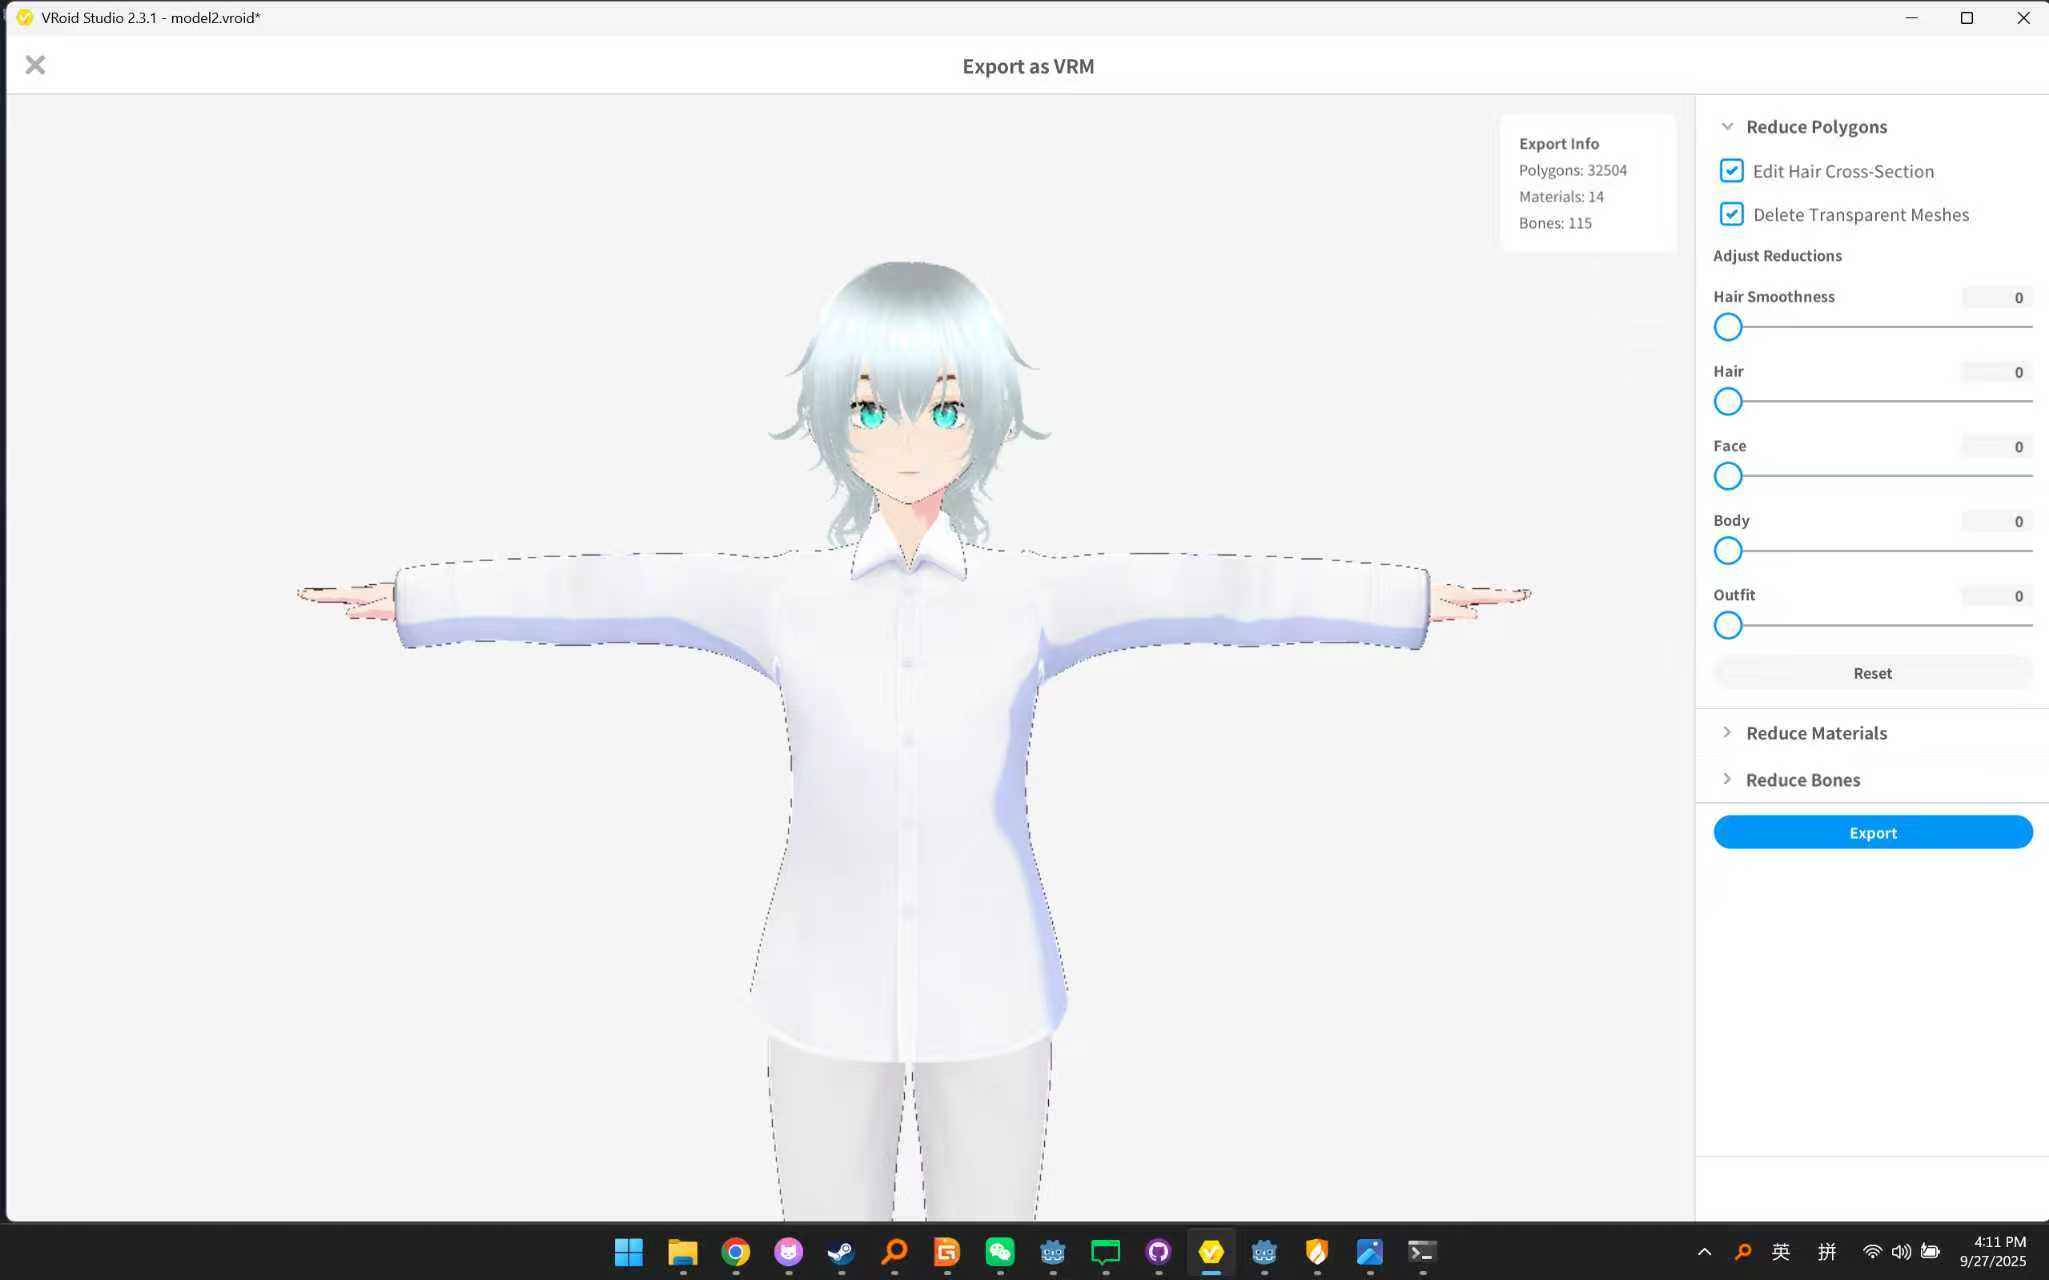Toggle the Chinese/English input mode indicator
Image resolution: width=2049 pixels, height=1280 pixels.
[1781, 1252]
